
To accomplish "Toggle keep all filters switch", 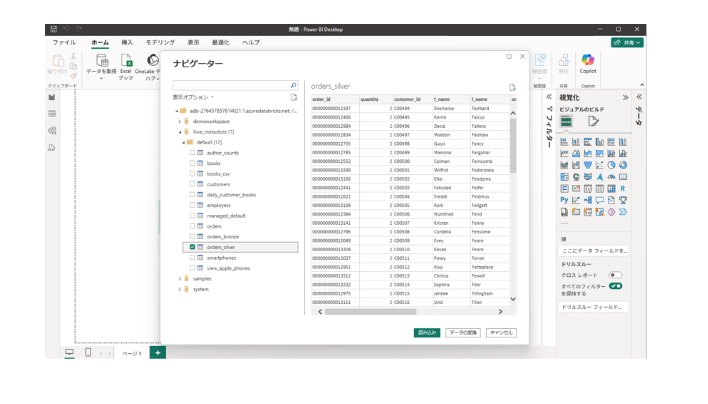I will tap(615, 286).
